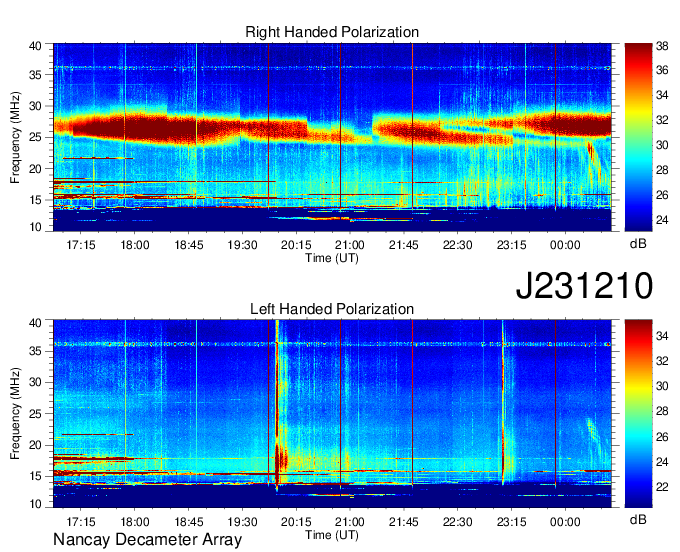Click the vertical burst near 23:10 in the left-handed plot
This screenshot has width=680, height=552.
point(503,403)
